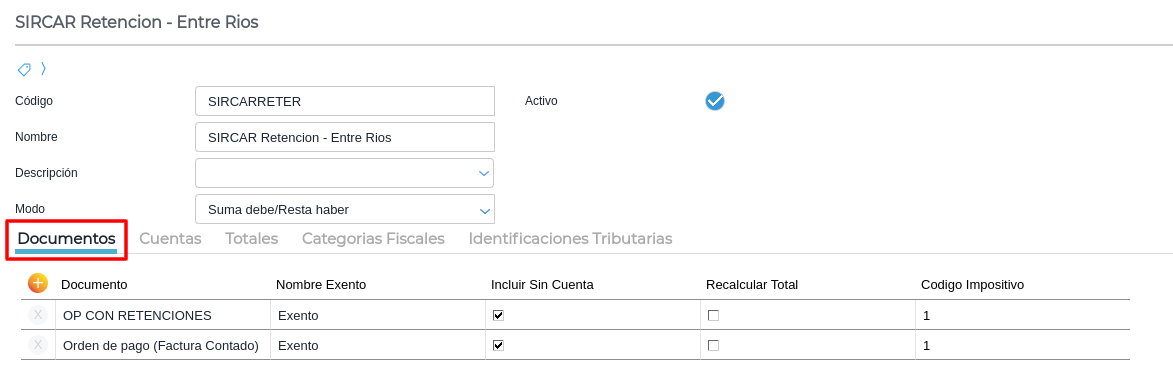Uncheck Incluir Sin Cuenta for Orden de pago

498,345
